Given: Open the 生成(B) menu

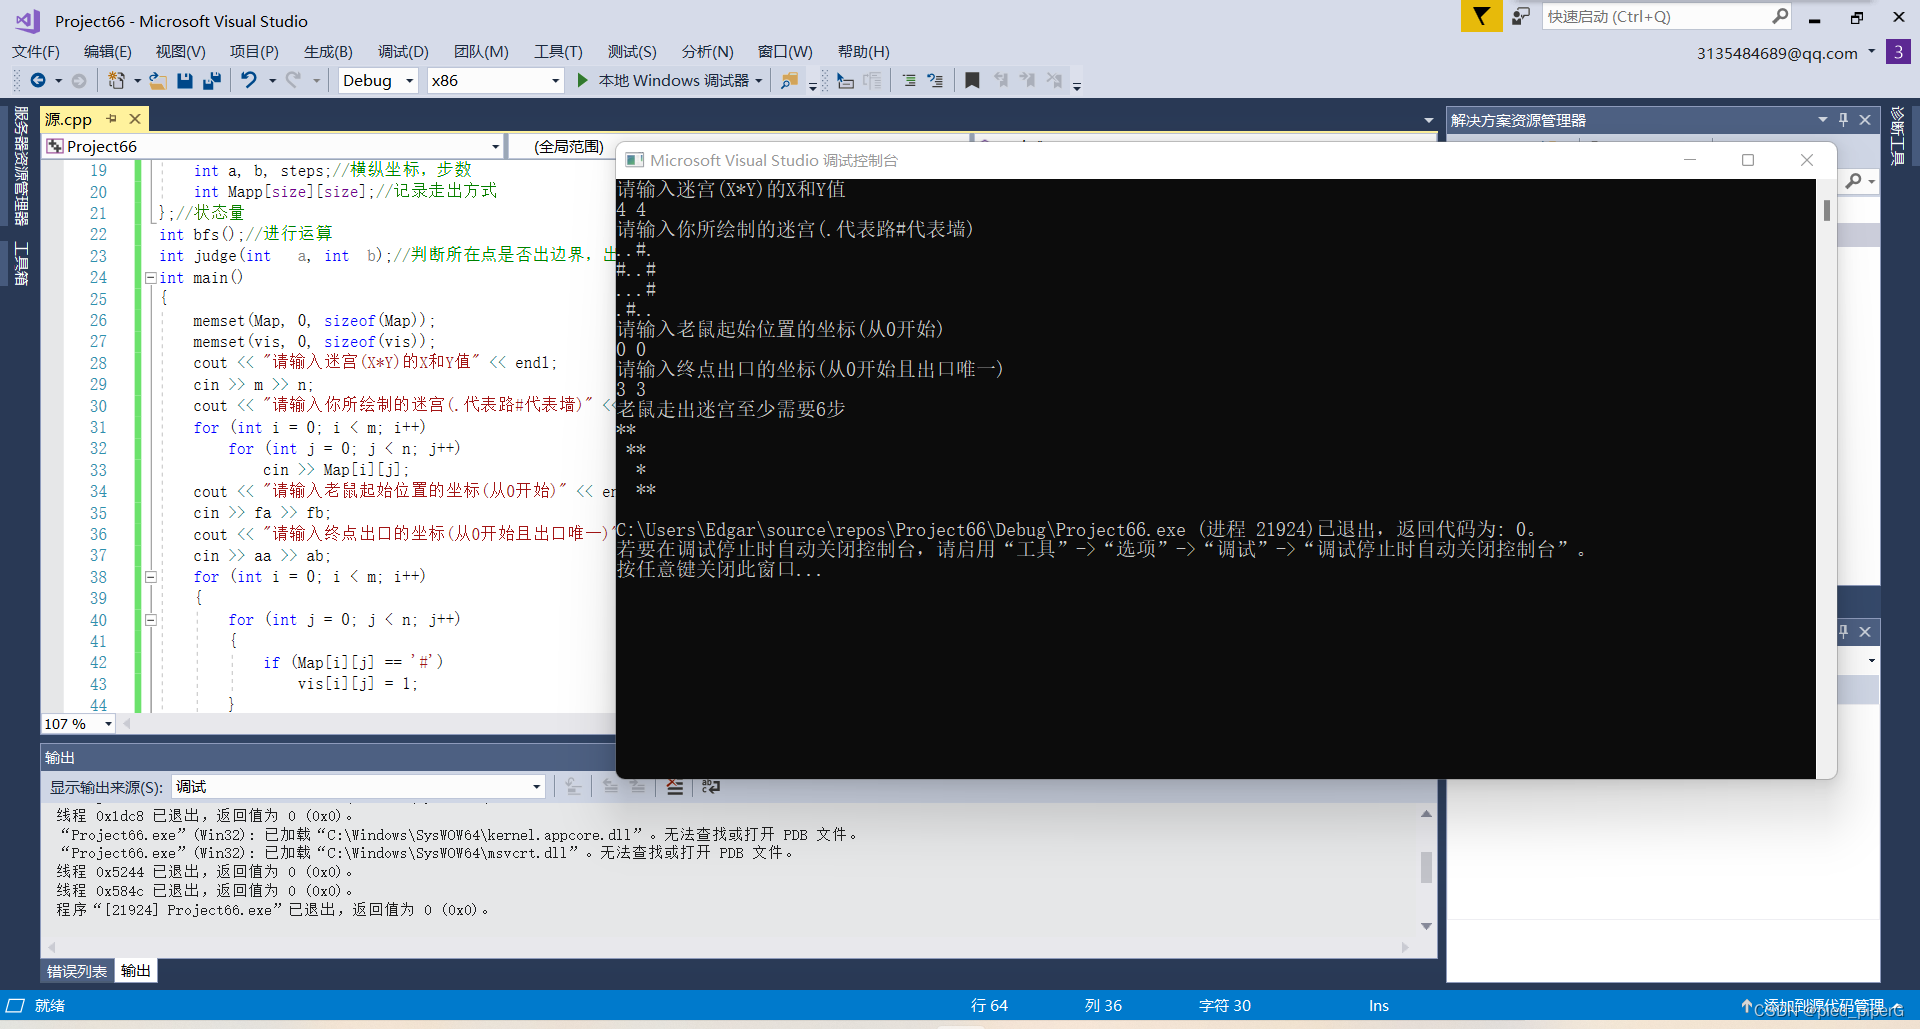Looking at the screenshot, I should pos(328,51).
